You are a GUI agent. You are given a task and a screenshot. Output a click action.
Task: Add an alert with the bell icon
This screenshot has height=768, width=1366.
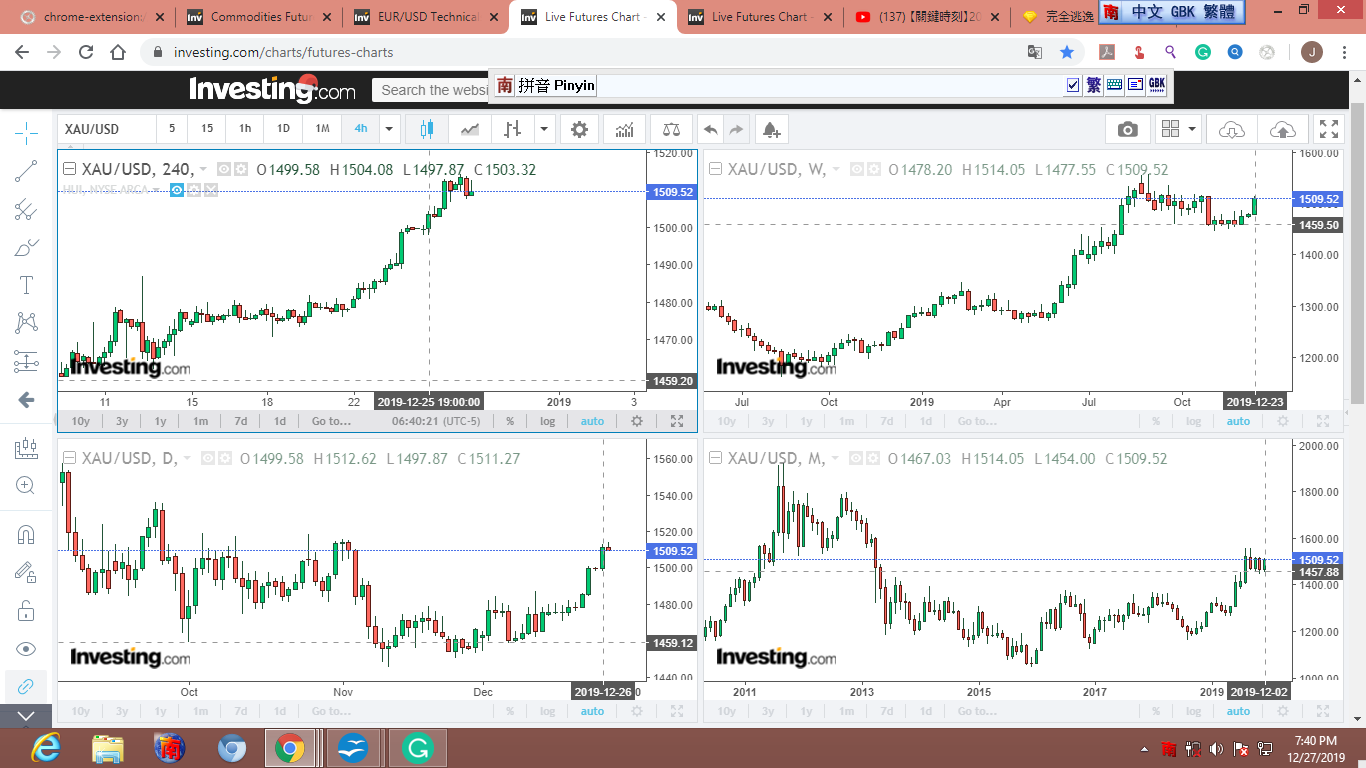(x=770, y=129)
